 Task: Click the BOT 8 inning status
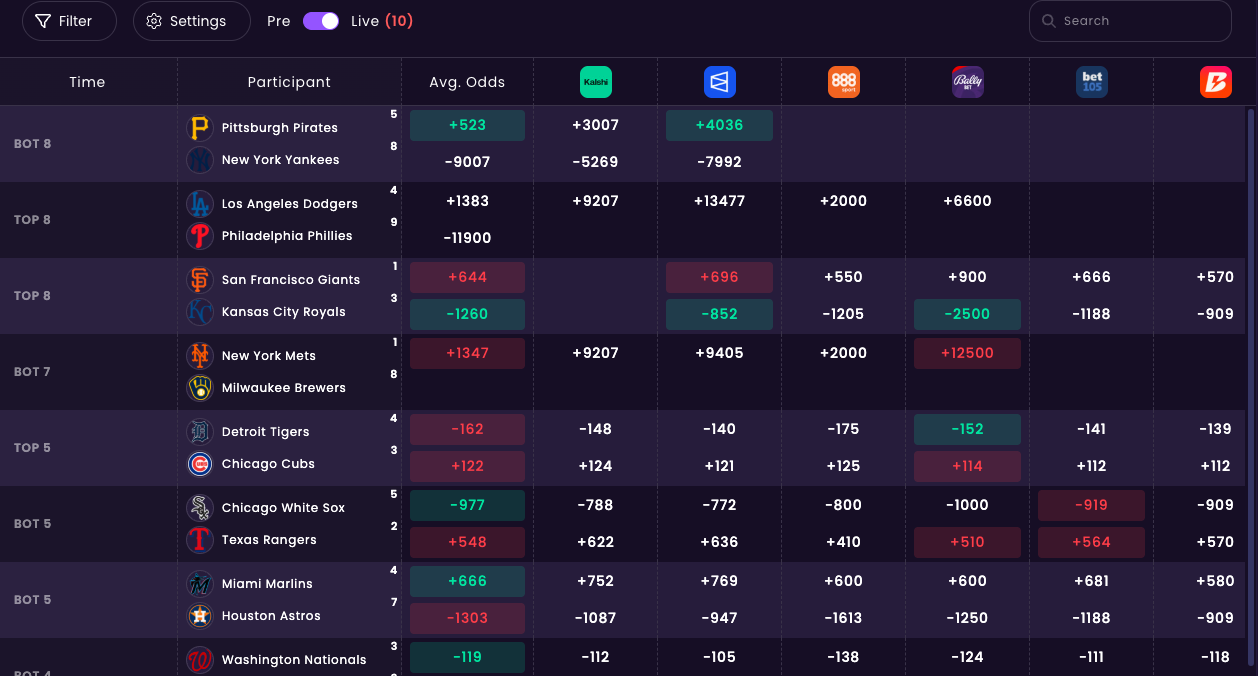(32, 144)
